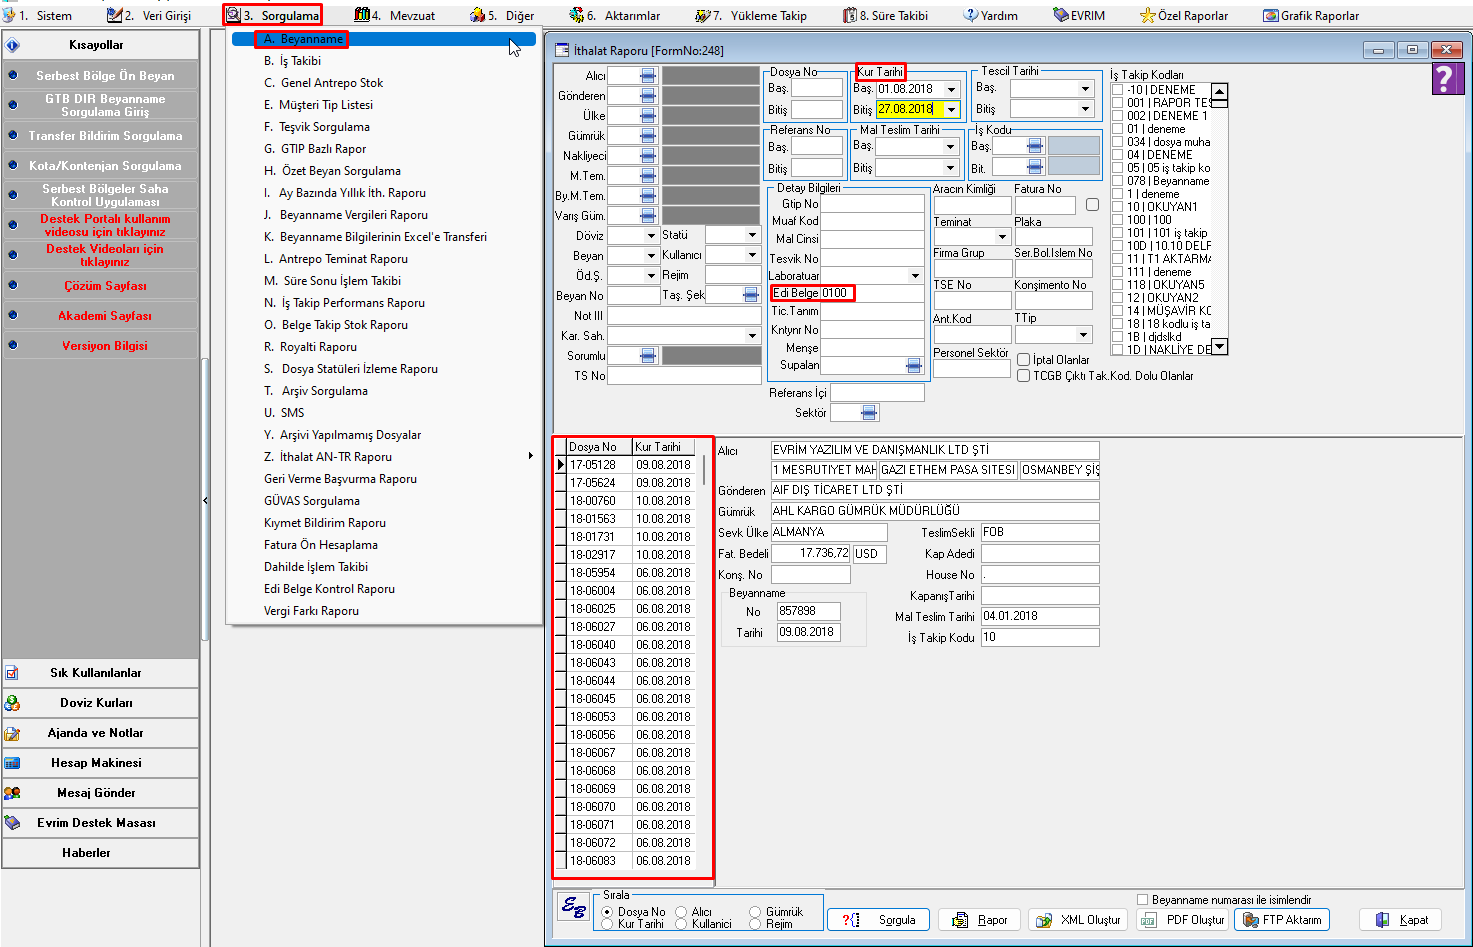This screenshot has width=1473, height=947.
Task: Click the Sorumlu lookup icon
Action: tap(648, 356)
